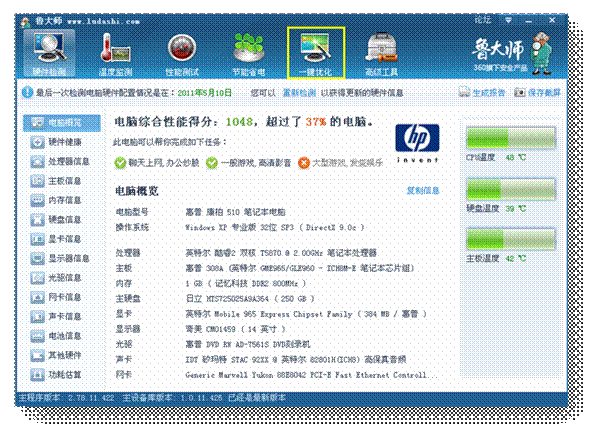Image resolution: width=603 pixels, height=440 pixels.
Task: Close the 鲁大师 window
Action: (x=552, y=20)
